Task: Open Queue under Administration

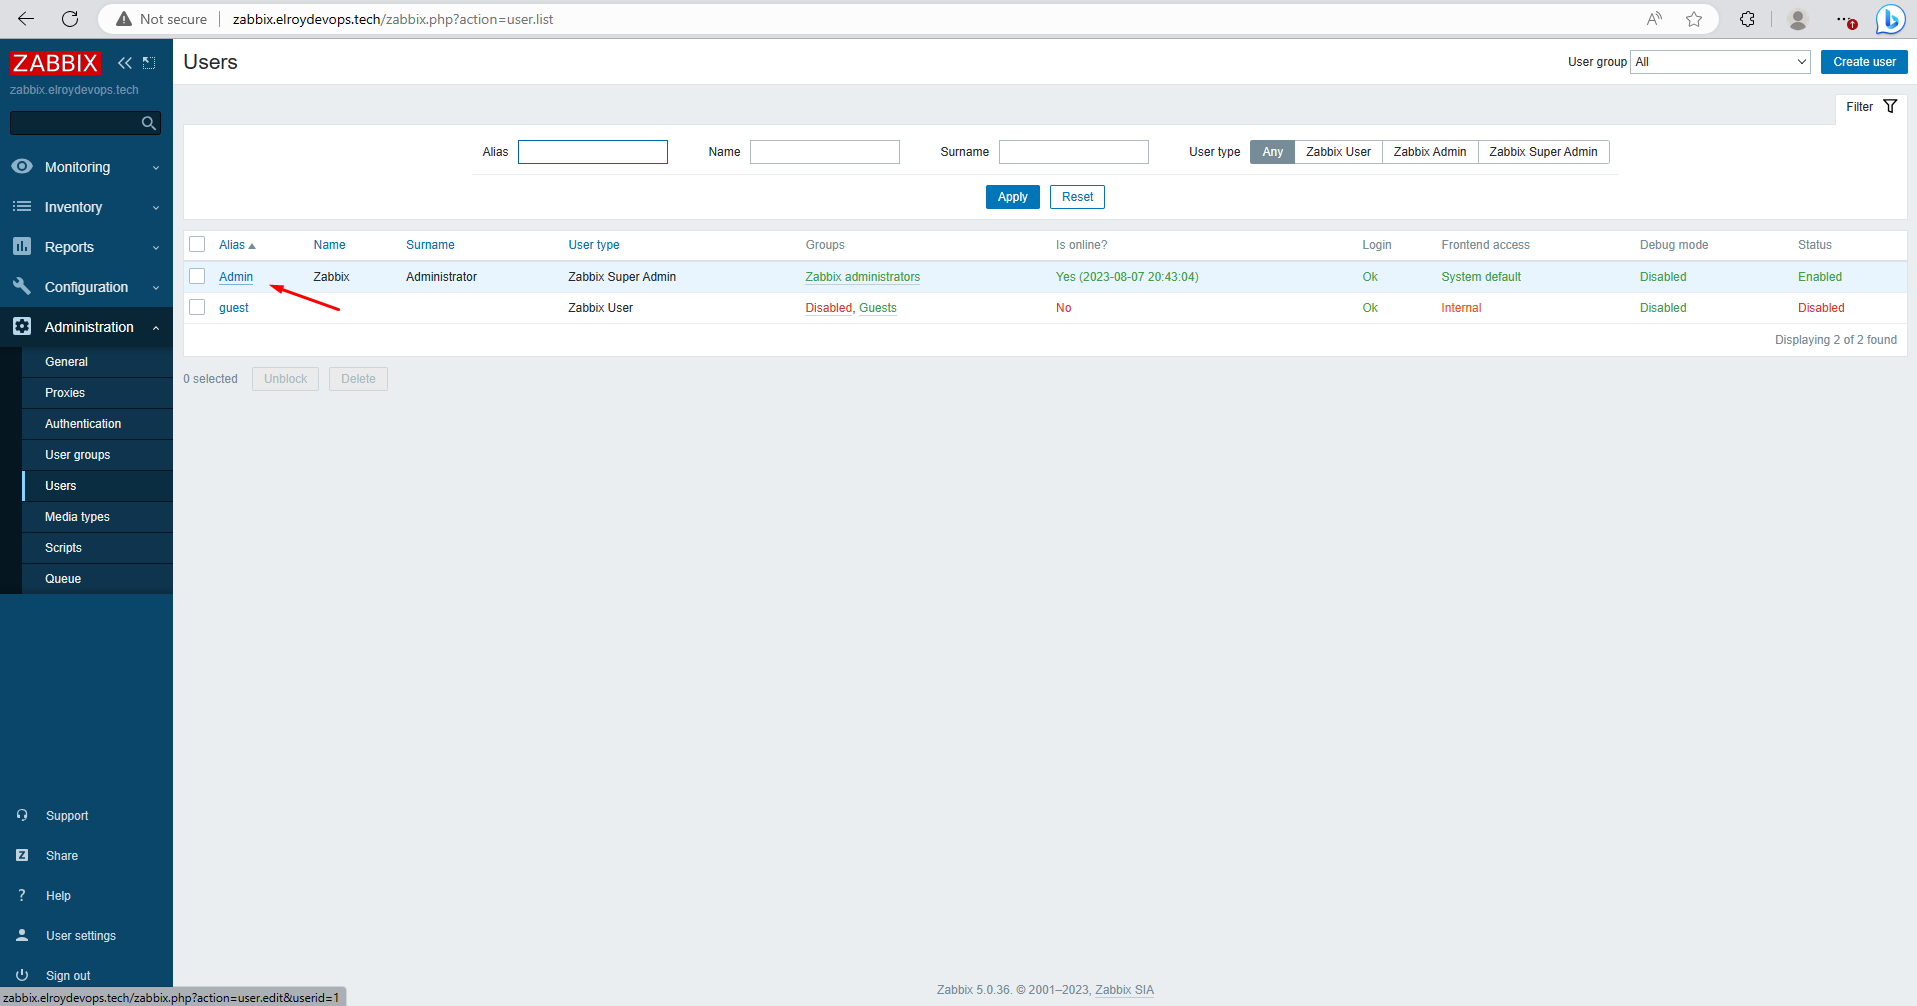Action: (x=97, y=579)
